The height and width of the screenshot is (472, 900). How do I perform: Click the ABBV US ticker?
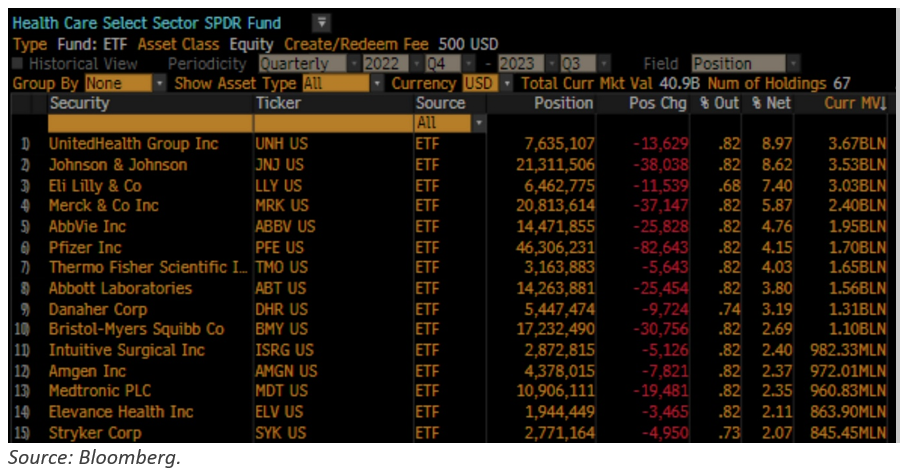click(285, 226)
